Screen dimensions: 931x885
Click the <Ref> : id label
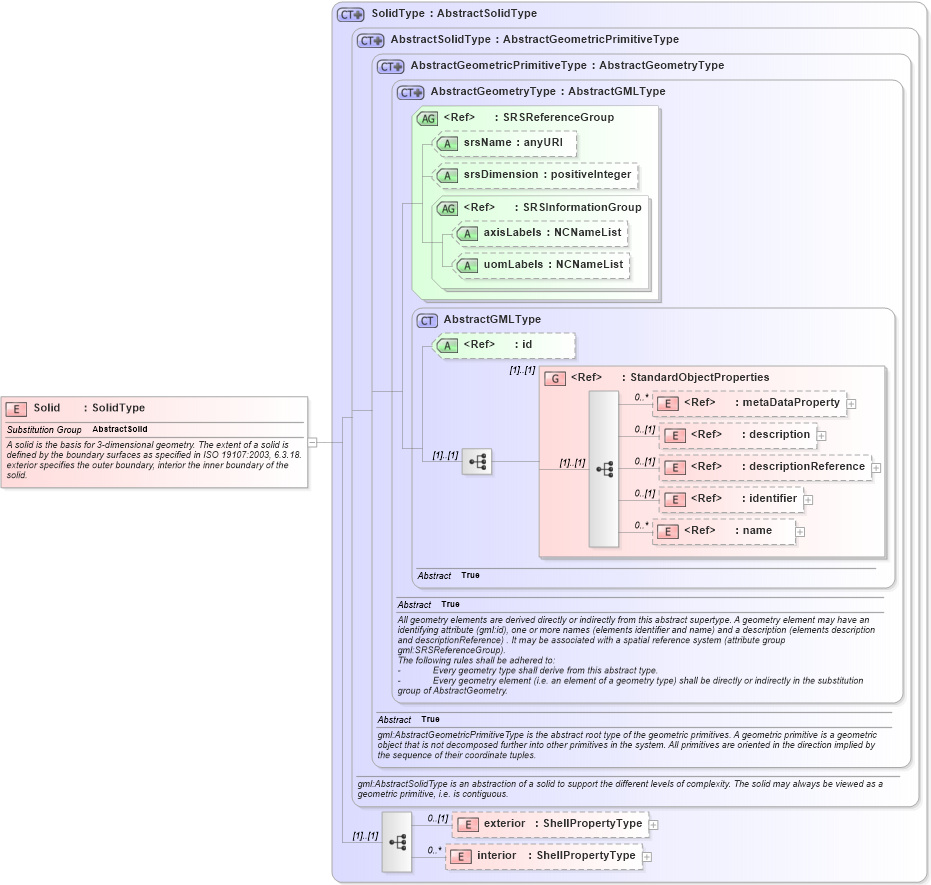coord(498,345)
